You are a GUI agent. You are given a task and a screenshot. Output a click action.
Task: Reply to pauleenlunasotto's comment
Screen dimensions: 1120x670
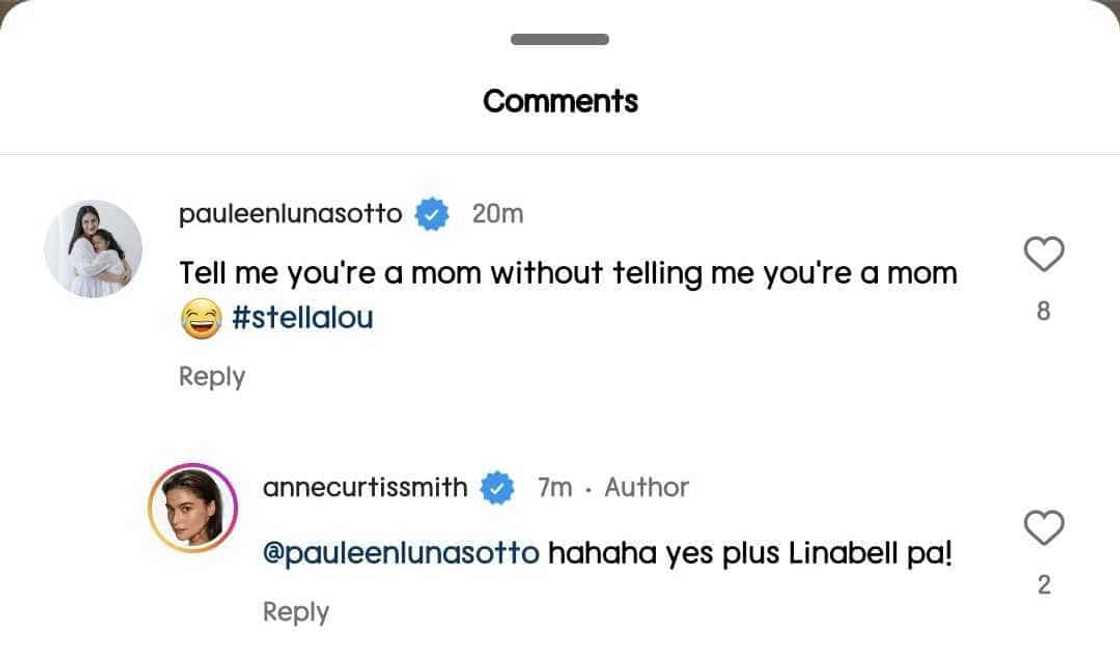pyautogui.click(x=212, y=377)
